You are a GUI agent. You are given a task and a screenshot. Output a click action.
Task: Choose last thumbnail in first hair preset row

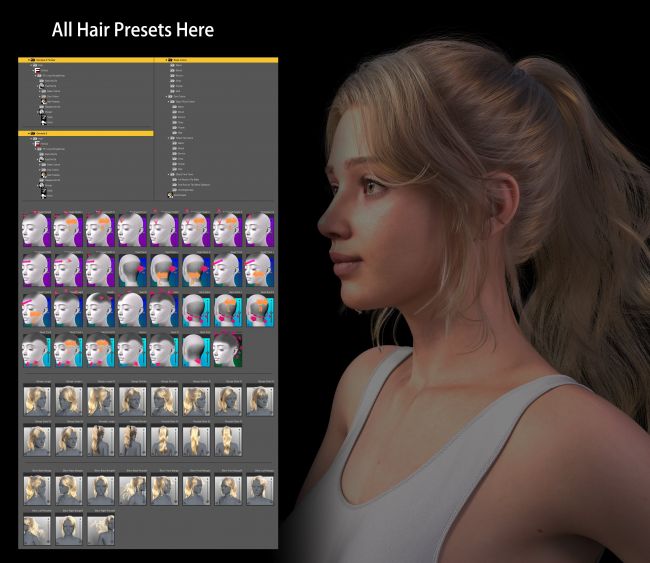pyautogui.click(x=261, y=400)
